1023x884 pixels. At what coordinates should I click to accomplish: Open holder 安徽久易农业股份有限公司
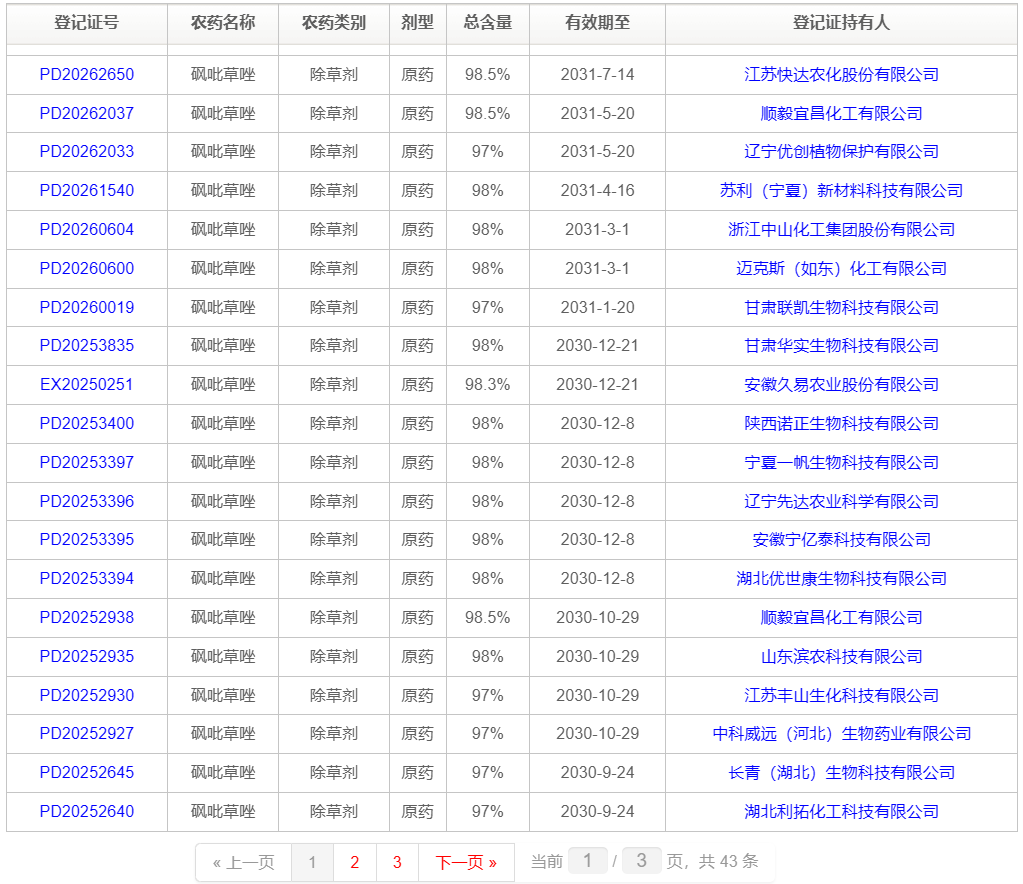coord(842,384)
